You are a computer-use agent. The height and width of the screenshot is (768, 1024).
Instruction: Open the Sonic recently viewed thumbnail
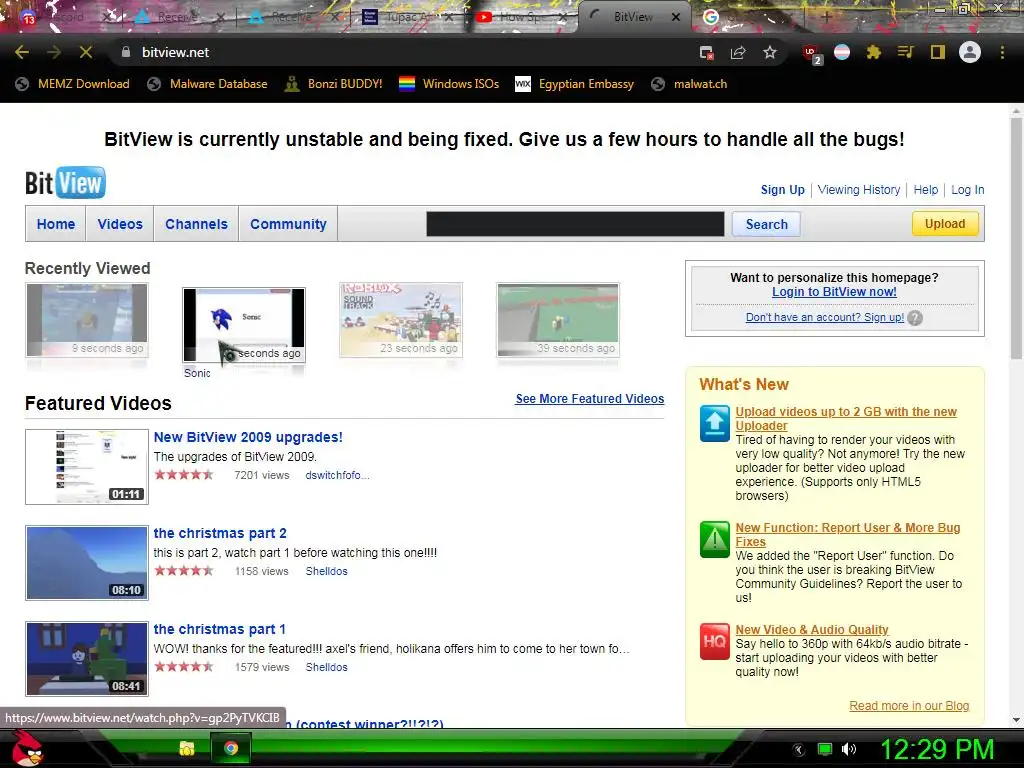coord(244,325)
